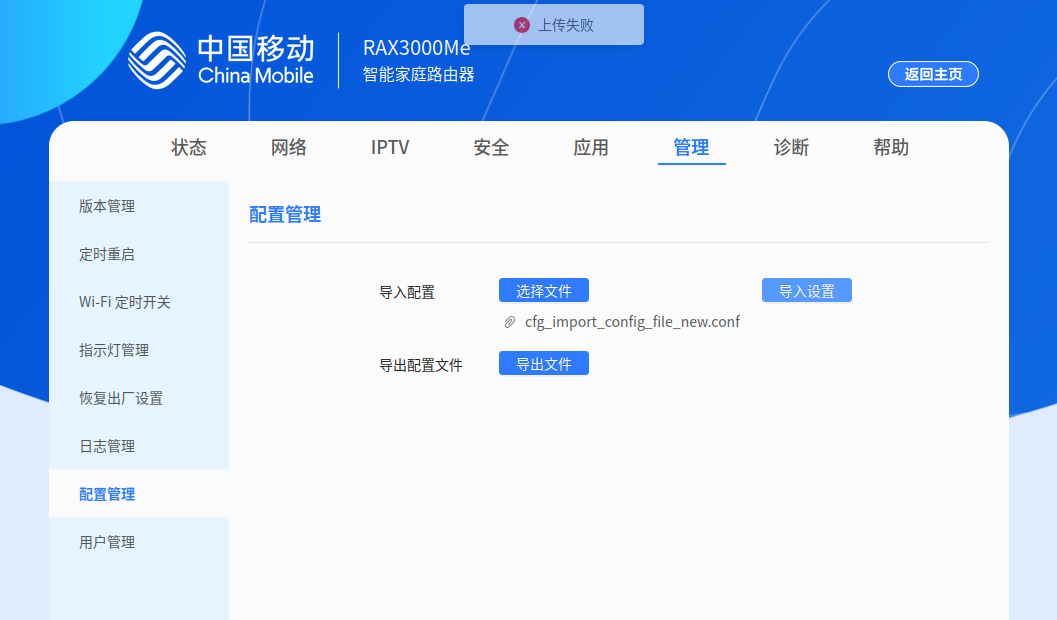This screenshot has width=1057, height=620.
Task: Dismiss the 上传失败 error notification icon
Action: coord(521,25)
